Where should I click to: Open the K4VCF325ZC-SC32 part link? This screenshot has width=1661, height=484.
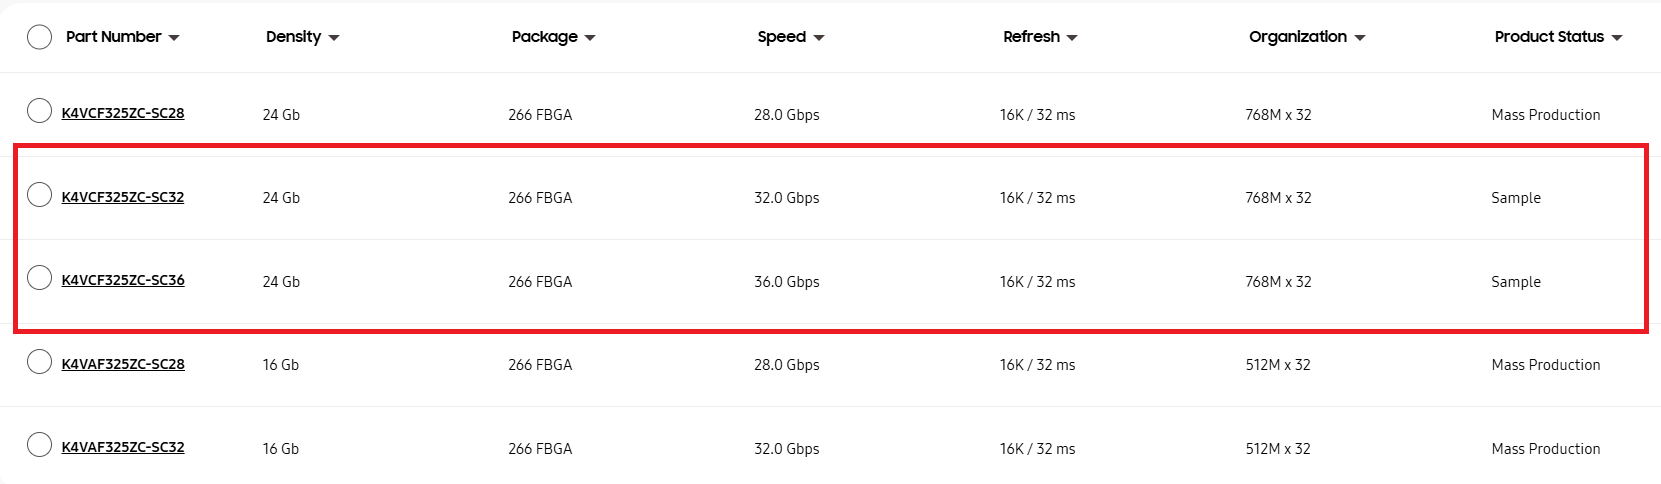[x=123, y=197]
